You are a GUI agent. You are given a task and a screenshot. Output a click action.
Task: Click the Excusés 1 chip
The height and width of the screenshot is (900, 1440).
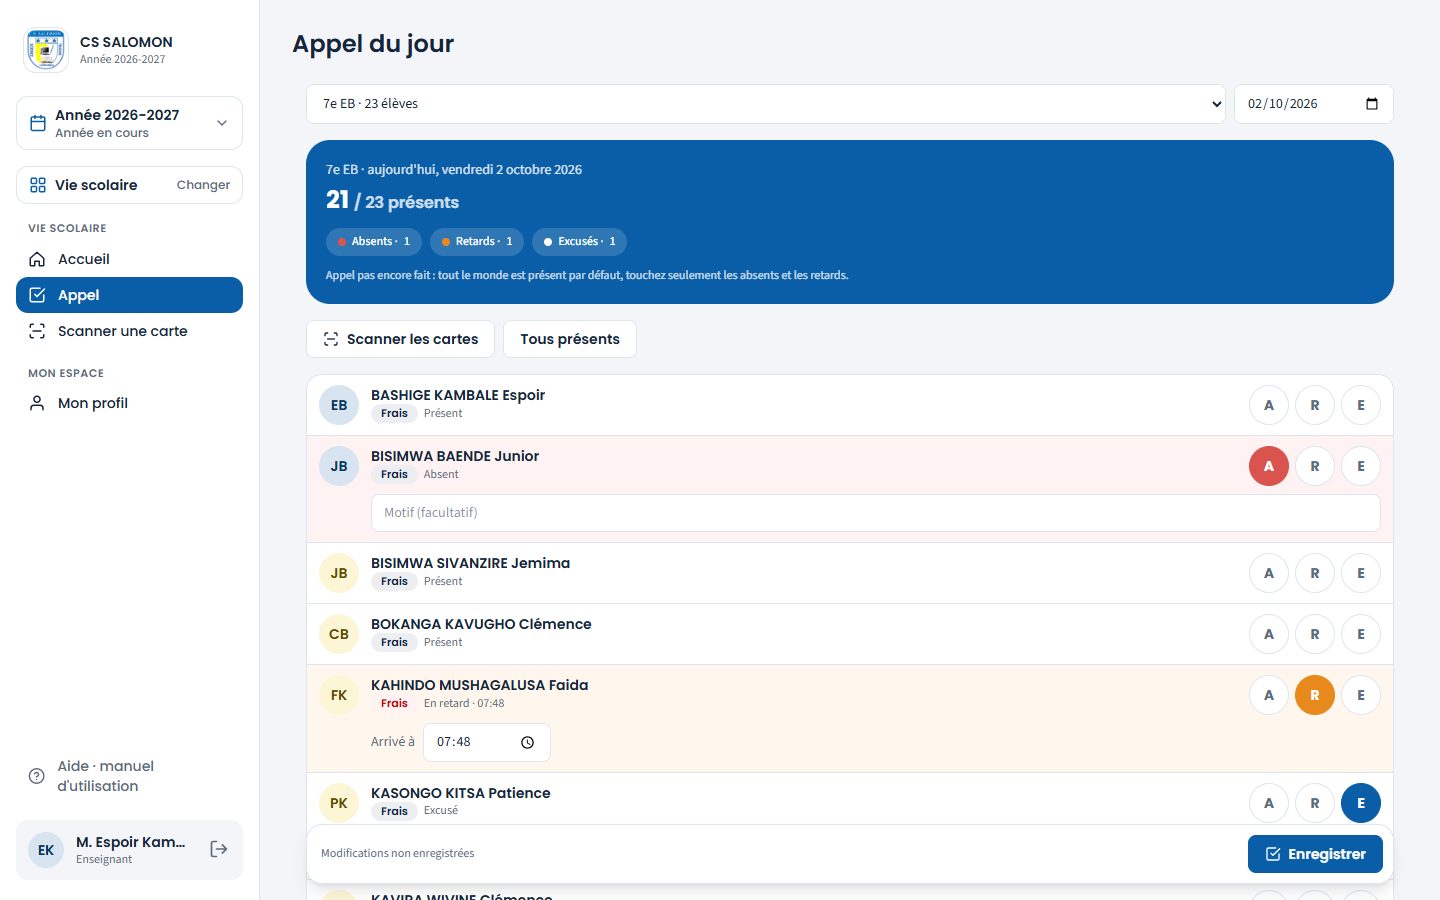580,242
